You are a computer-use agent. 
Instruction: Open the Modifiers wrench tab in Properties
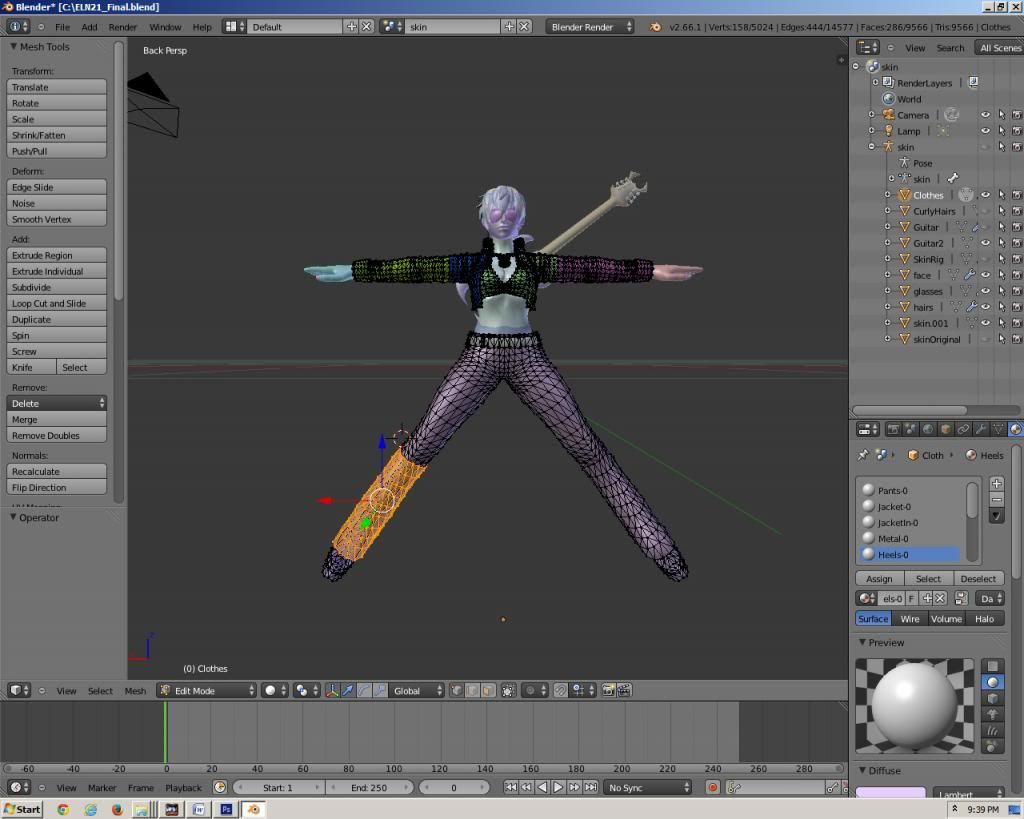pyautogui.click(x=980, y=429)
